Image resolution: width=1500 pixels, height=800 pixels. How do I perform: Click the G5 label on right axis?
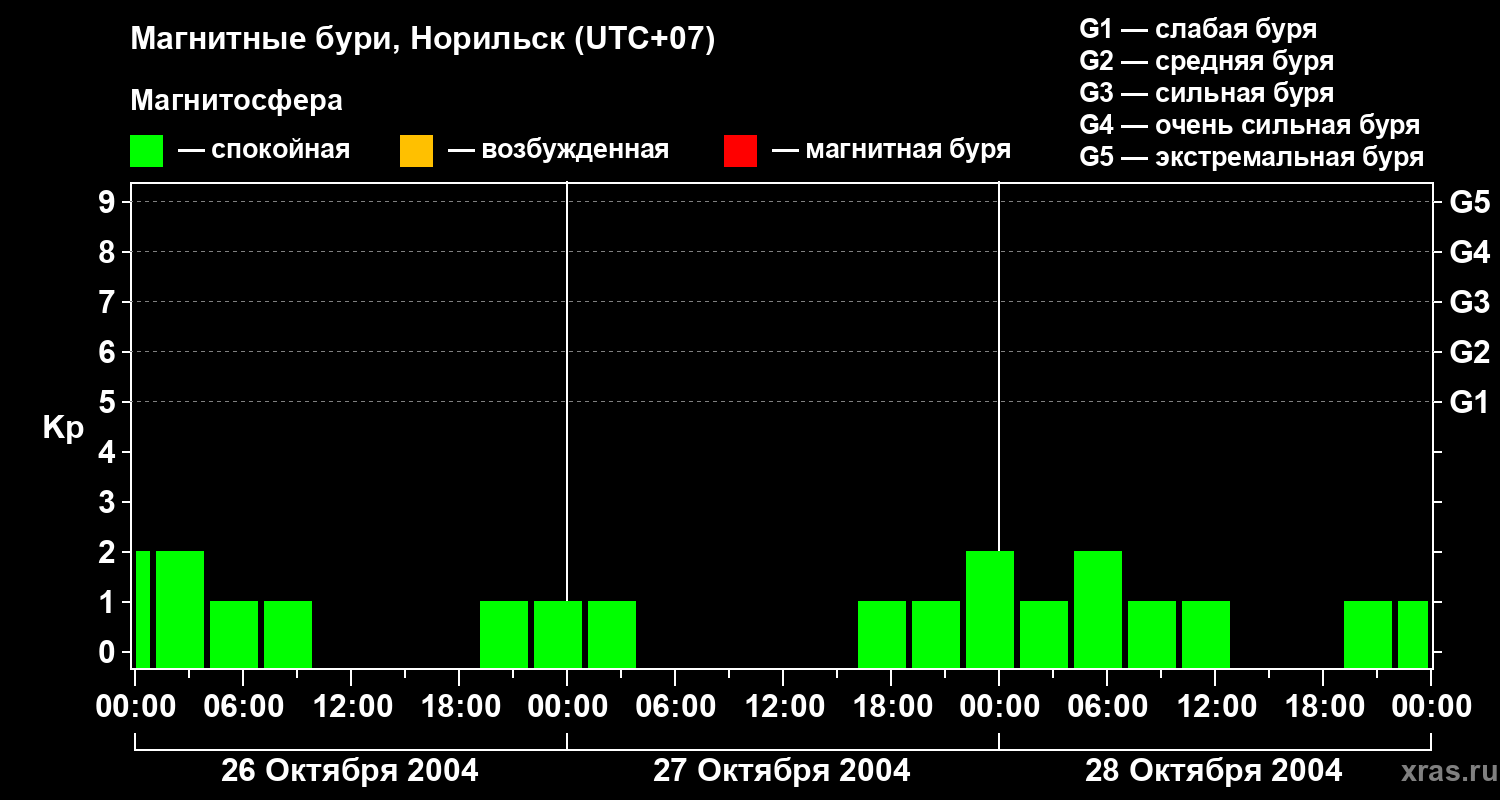[1469, 202]
